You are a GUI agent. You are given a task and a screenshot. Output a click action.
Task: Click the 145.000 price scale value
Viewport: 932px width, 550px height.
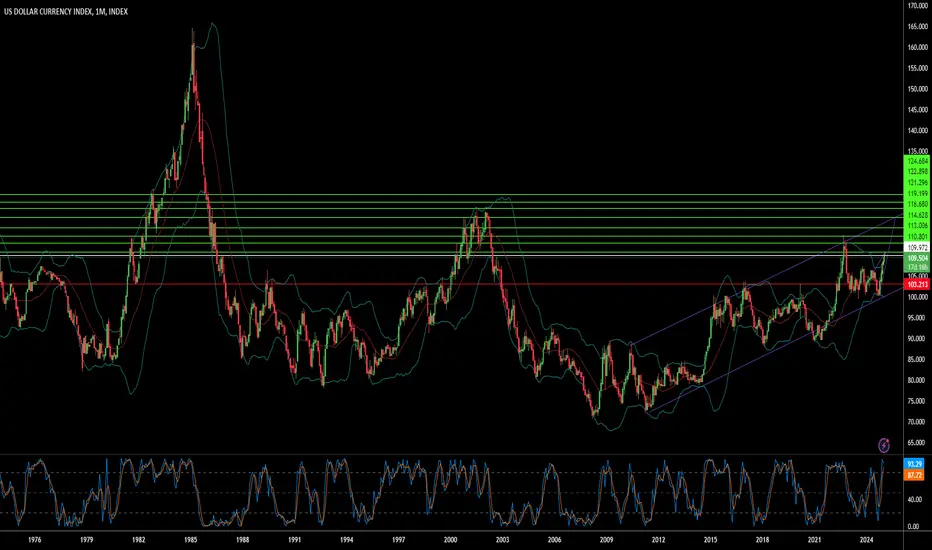(918, 110)
